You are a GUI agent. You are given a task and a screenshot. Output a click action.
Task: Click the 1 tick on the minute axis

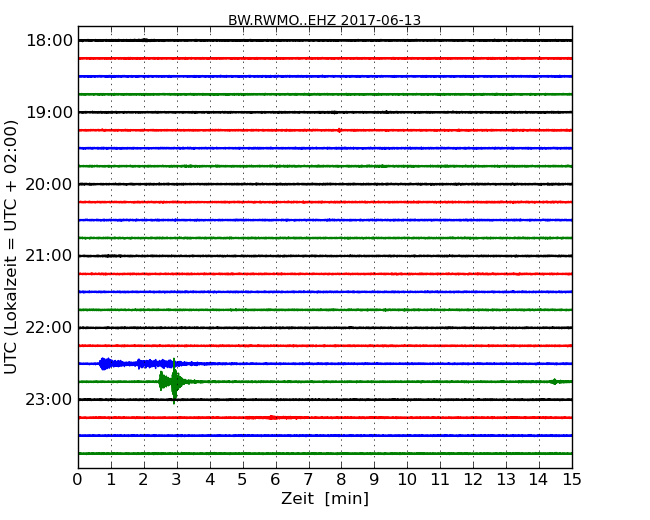pos(111,479)
